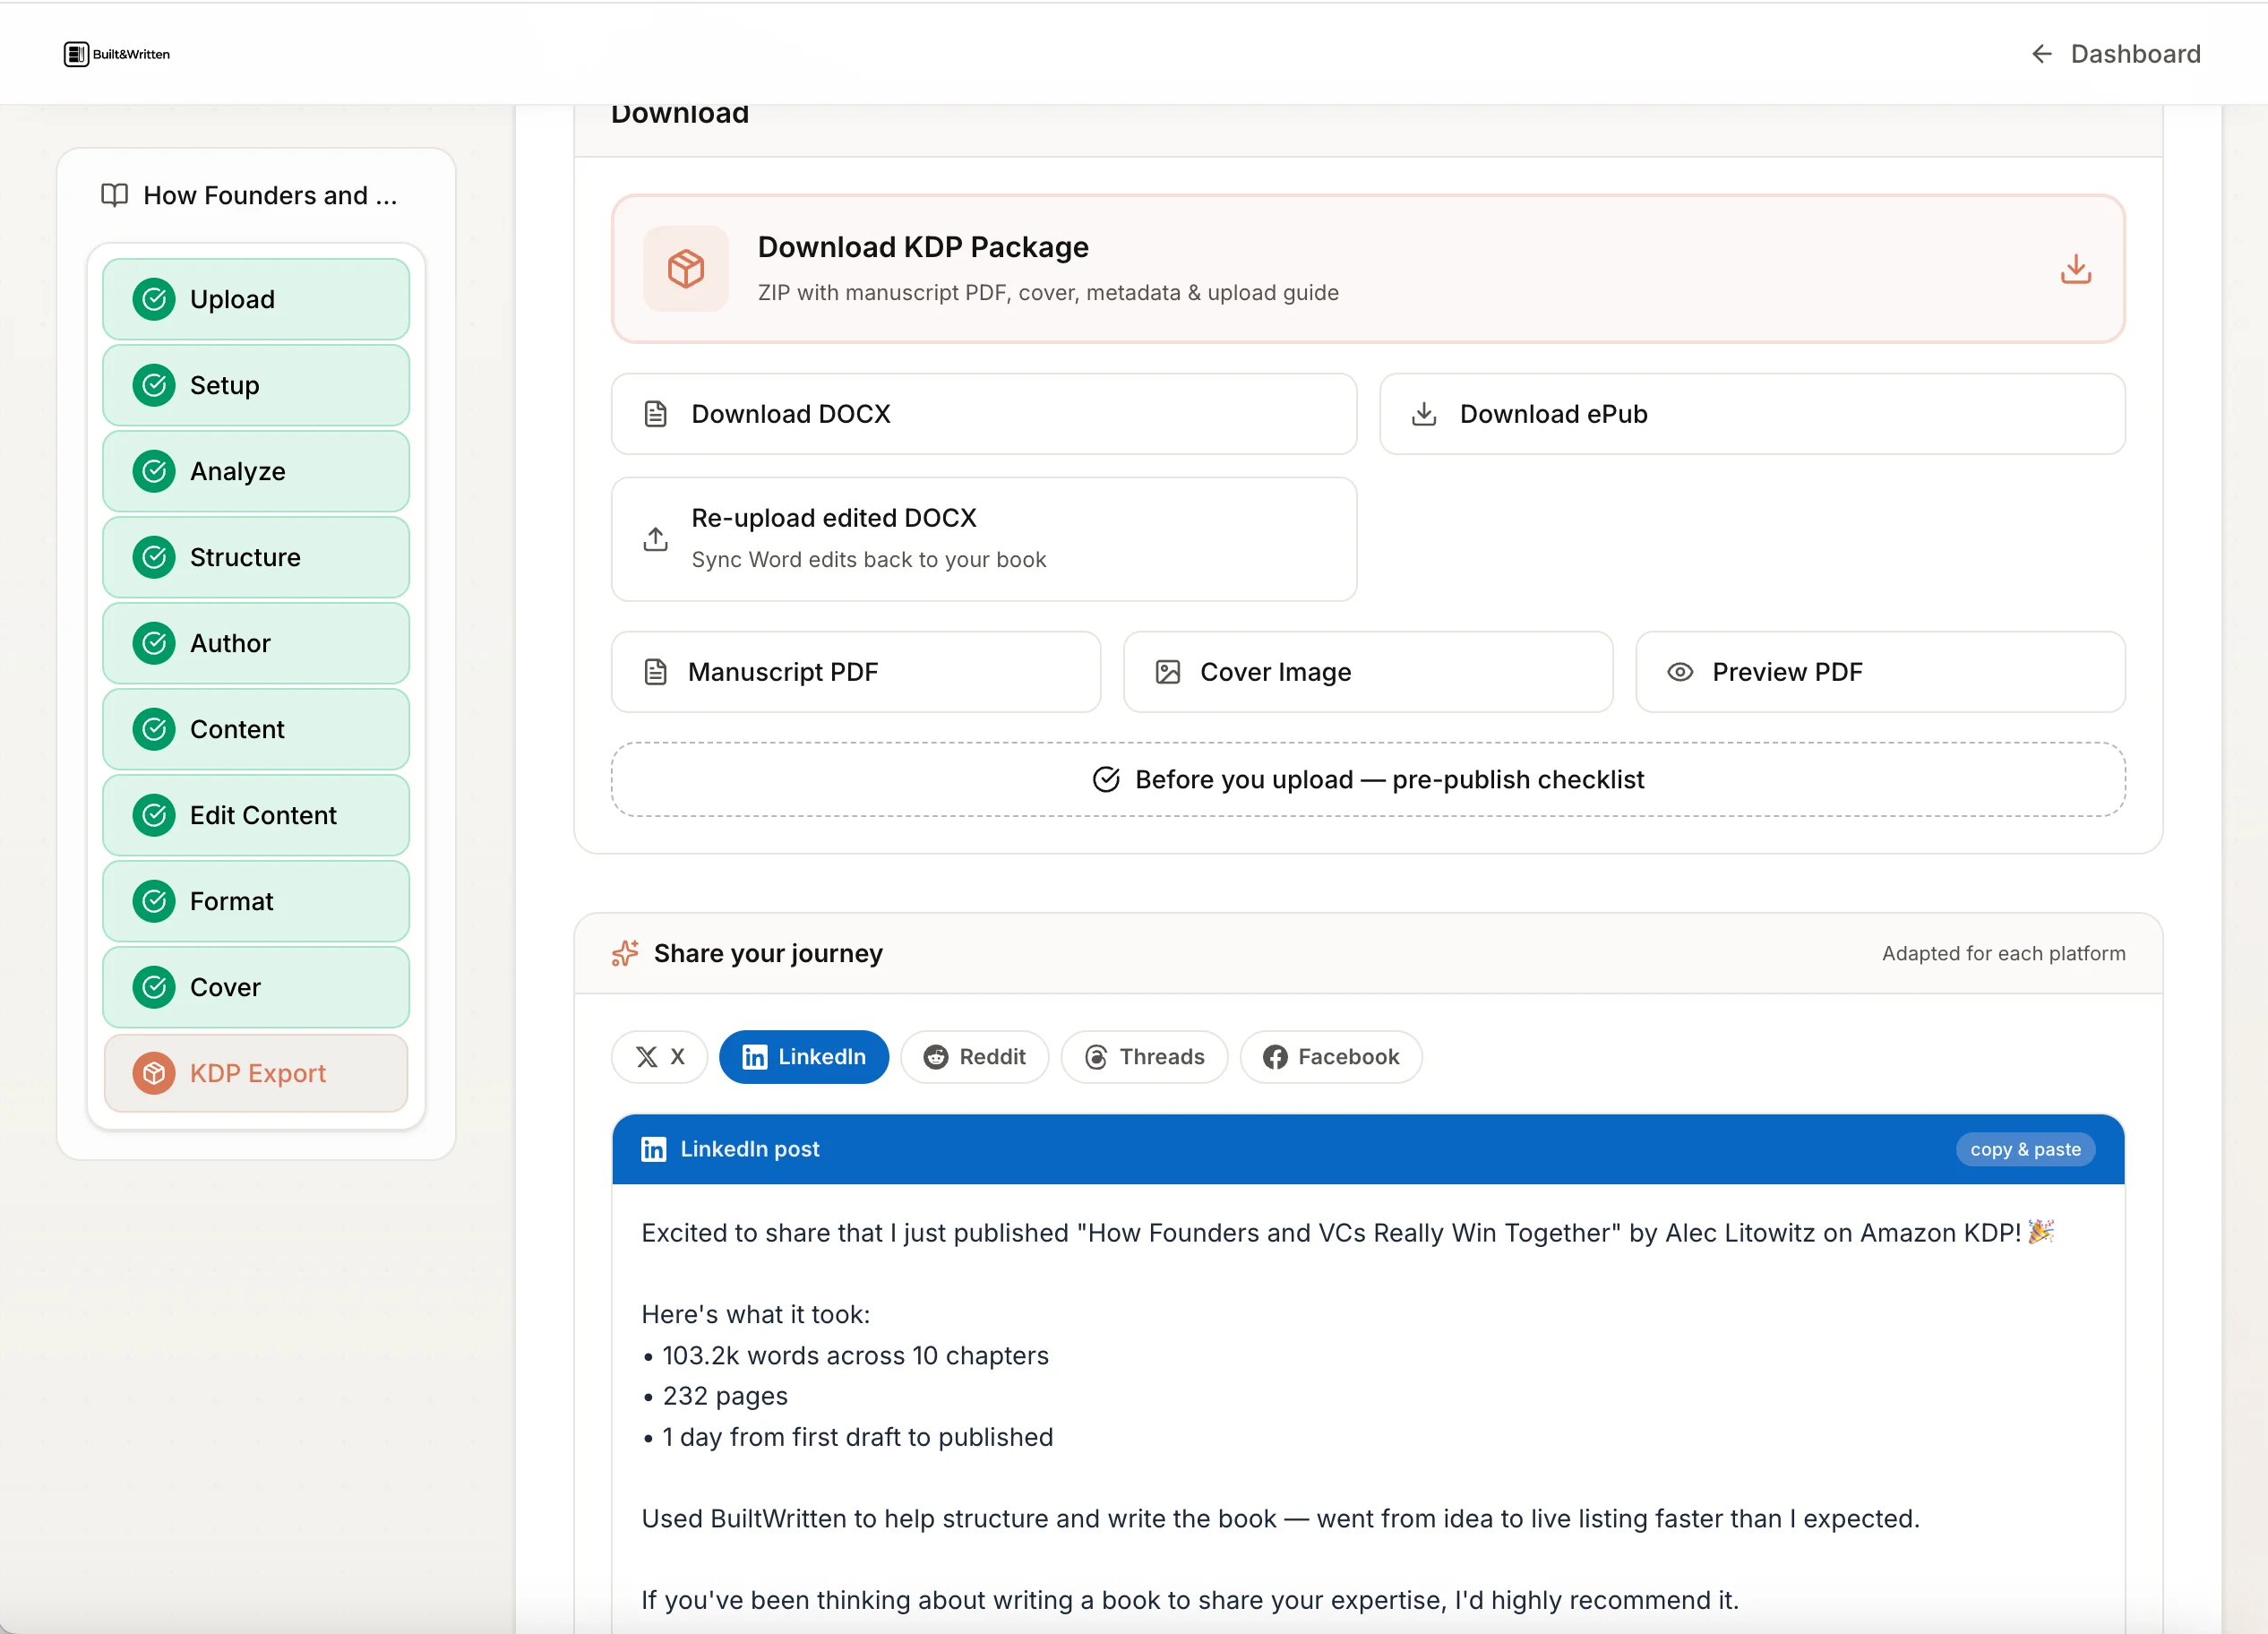The height and width of the screenshot is (1634, 2268).
Task: Click the document icon on Download DOCX
Action: [x=656, y=414]
